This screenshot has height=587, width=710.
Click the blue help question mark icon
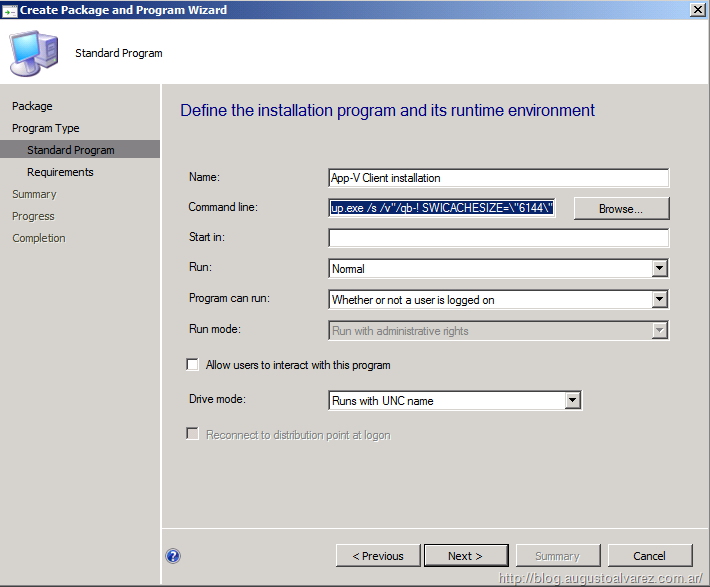click(x=173, y=556)
